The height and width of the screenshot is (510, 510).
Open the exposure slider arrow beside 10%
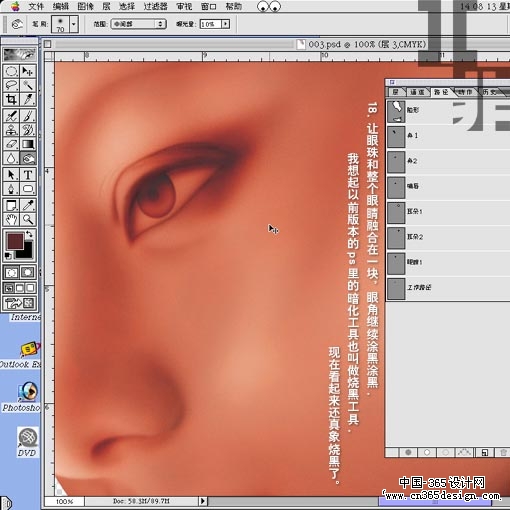(x=226, y=24)
